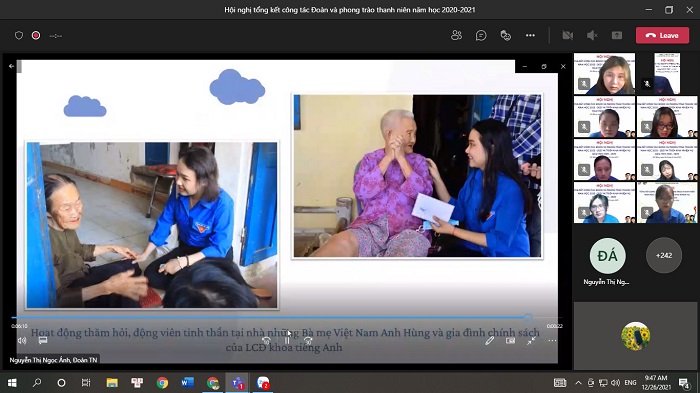Skip back 10 seconds in video

tap(266, 341)
